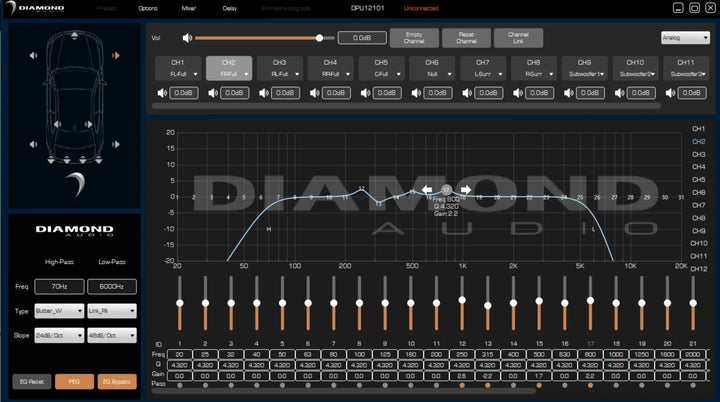Viewport: 720px width, 402px height.
Task: Select highlighted front right speaker on car
Action: pos(116,55)
